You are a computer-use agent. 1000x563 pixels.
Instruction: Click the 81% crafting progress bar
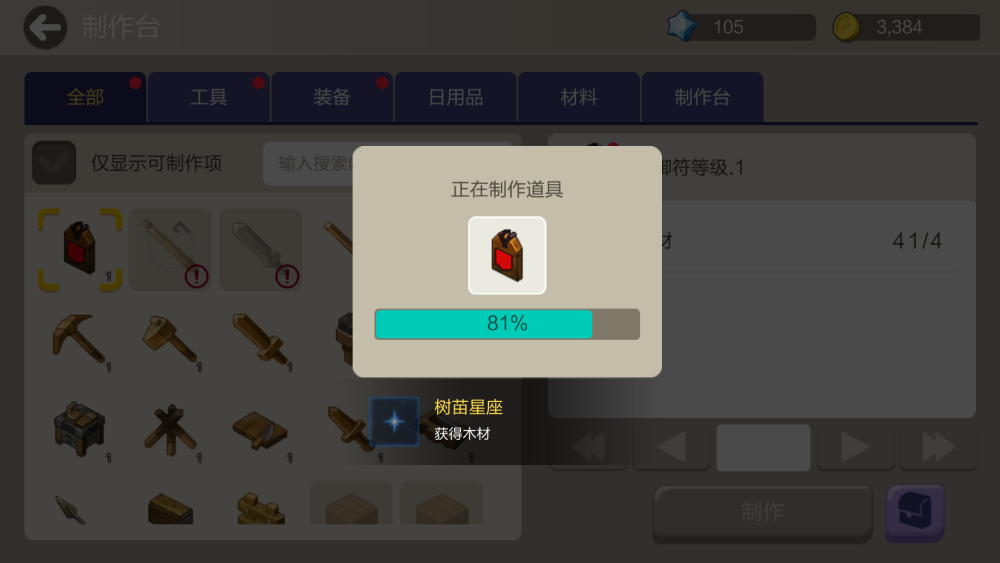(507, 324)
